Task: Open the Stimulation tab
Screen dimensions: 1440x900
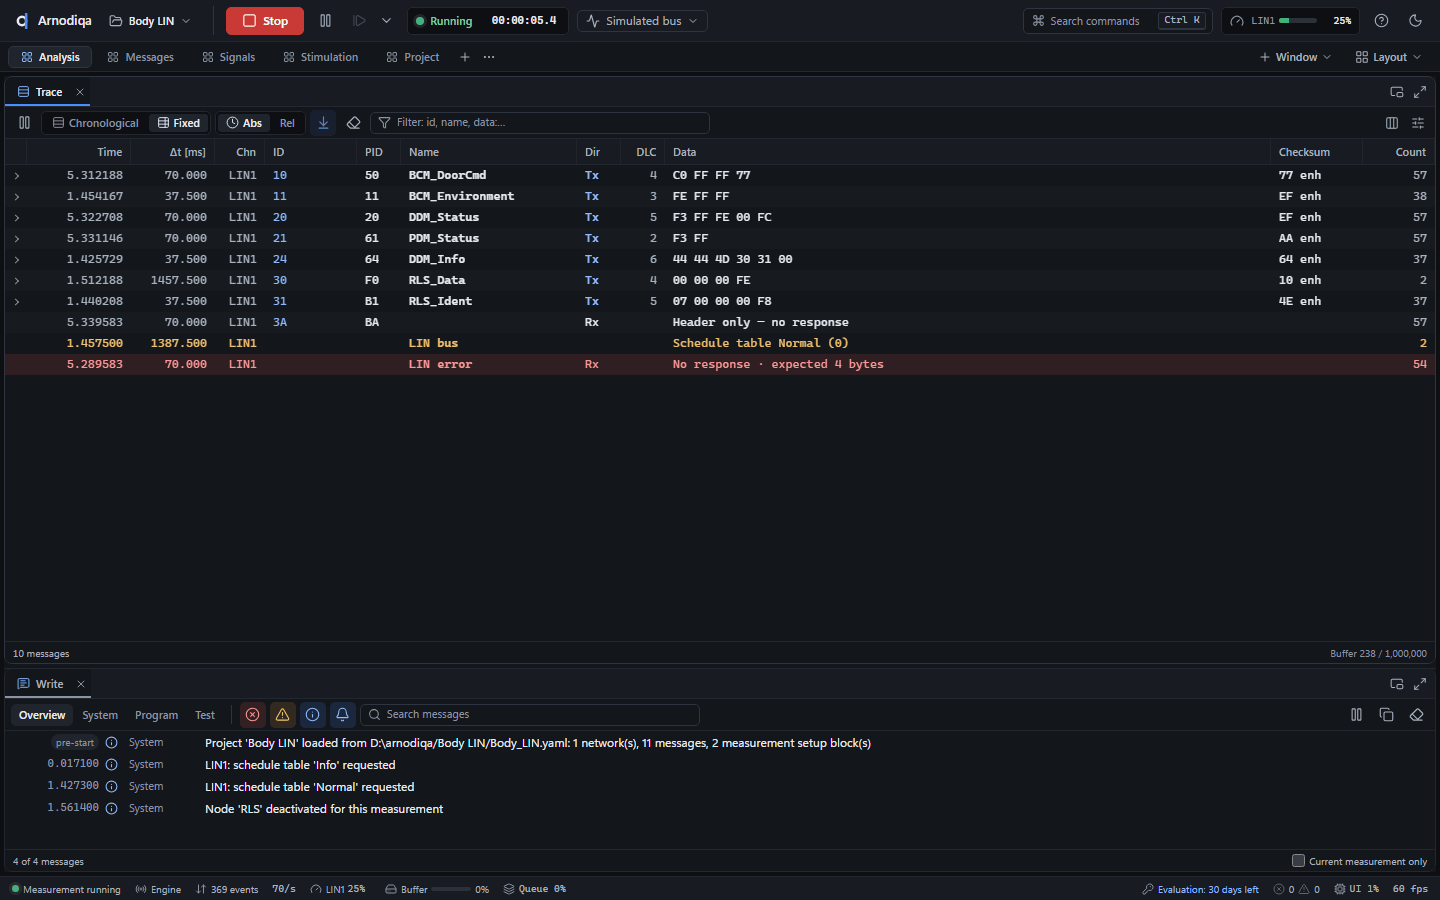Action: (x=320, y=57)
